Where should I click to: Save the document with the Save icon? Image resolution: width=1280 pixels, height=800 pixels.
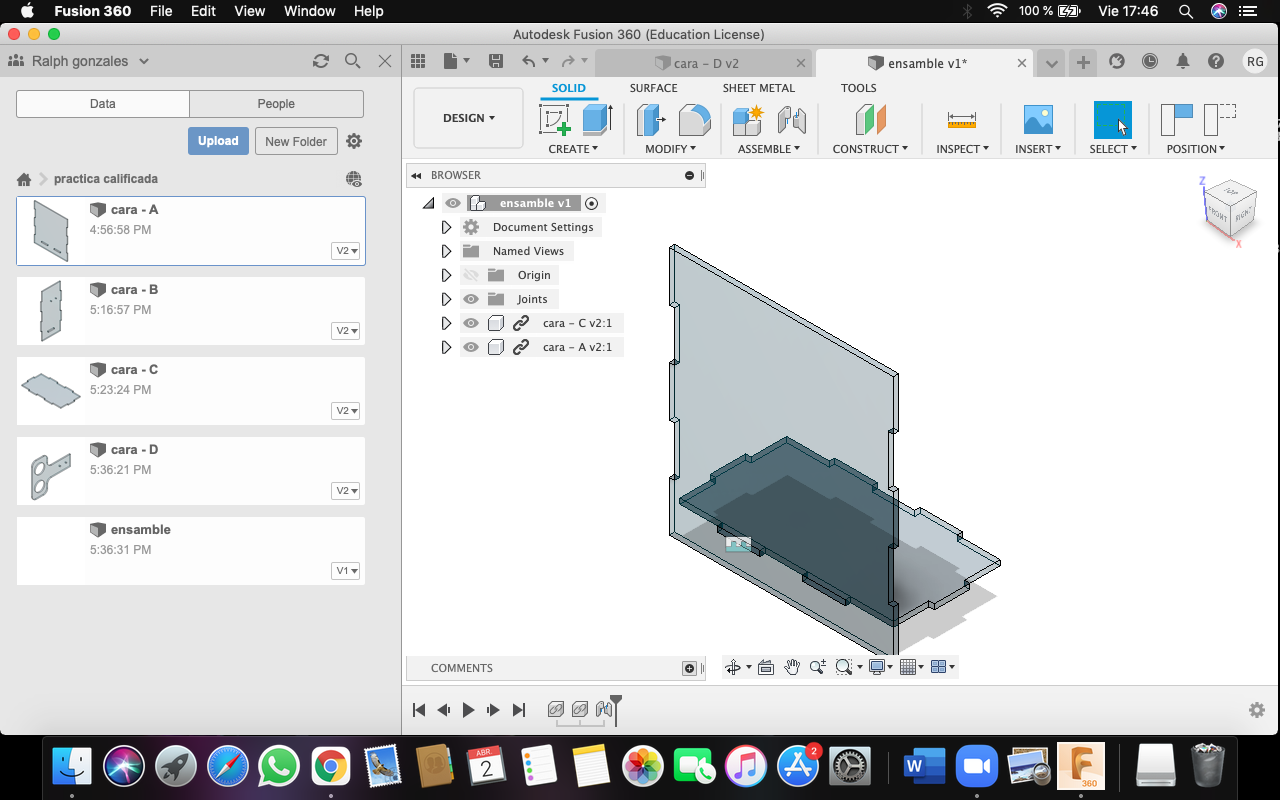496,62
